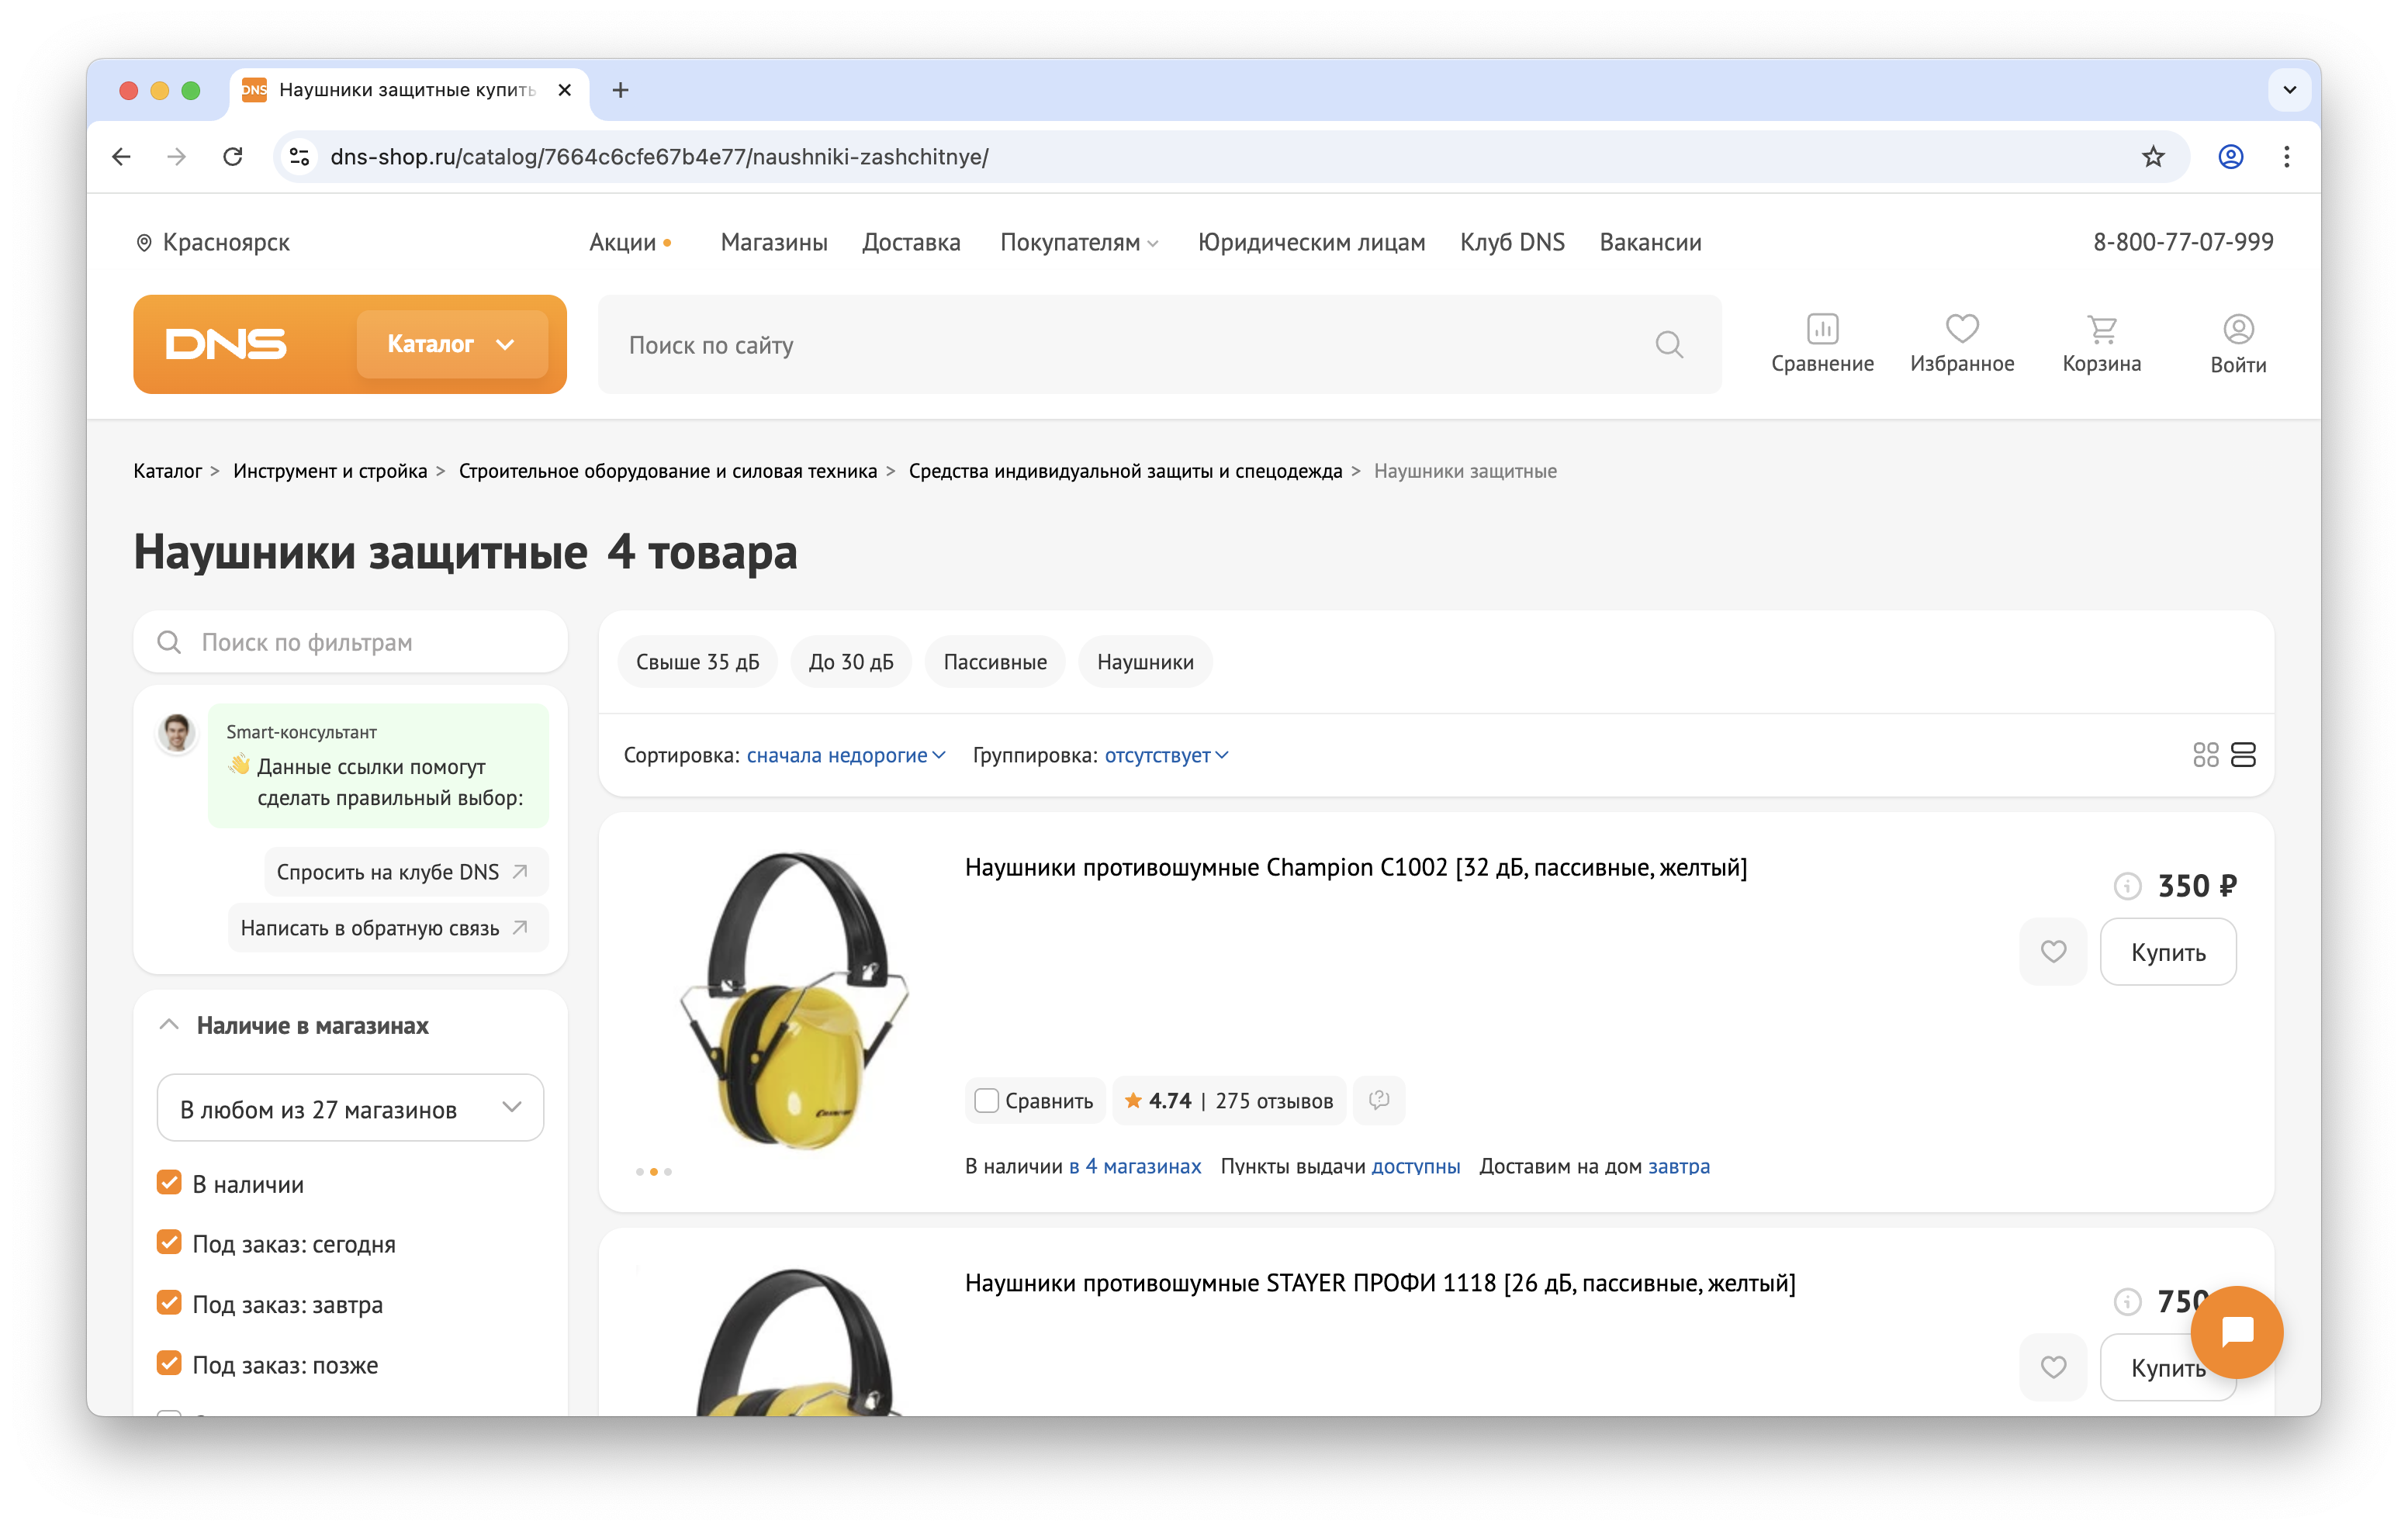Open the Chrome profile avatar

coord(2230,156)
